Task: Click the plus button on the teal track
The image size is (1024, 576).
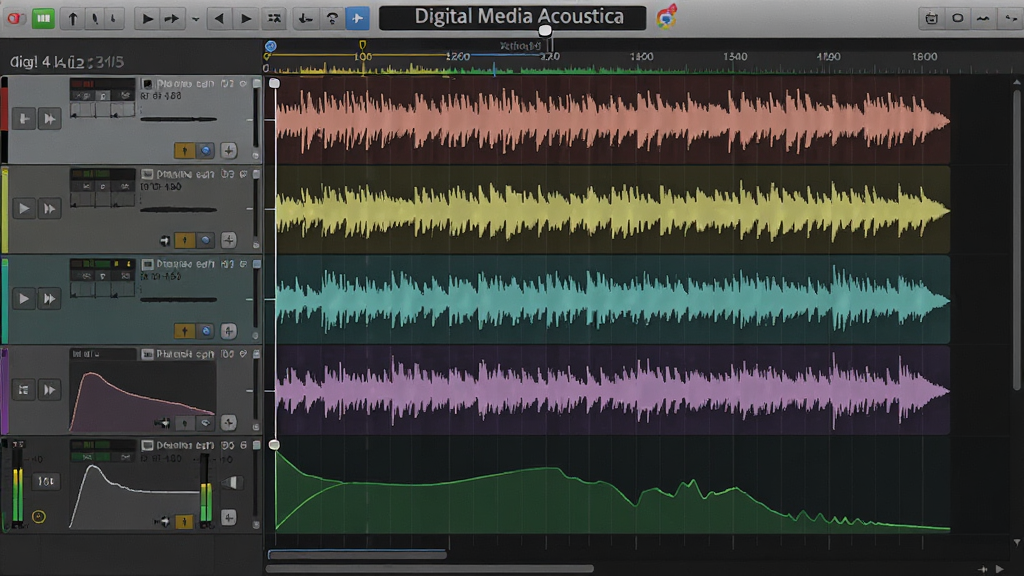Action: point(229,331)
